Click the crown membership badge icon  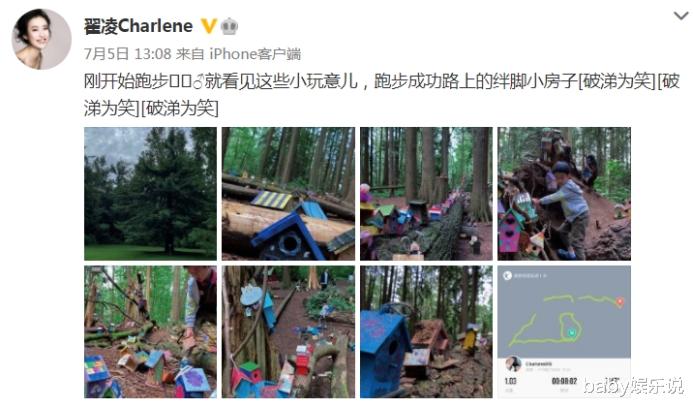pyautogui.click(x=229, y=26)
